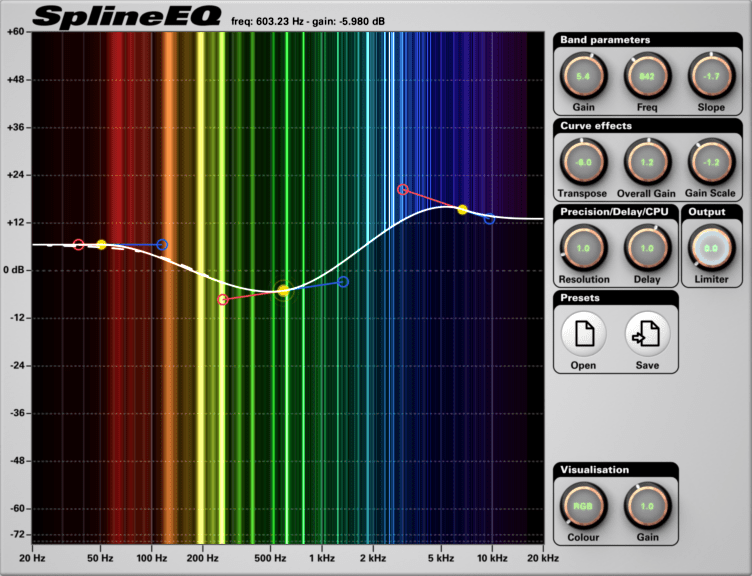This screenshot has width=752, height=576.
Task: Select the yellow band point near 7 kHz
Action: coord(462,210)
